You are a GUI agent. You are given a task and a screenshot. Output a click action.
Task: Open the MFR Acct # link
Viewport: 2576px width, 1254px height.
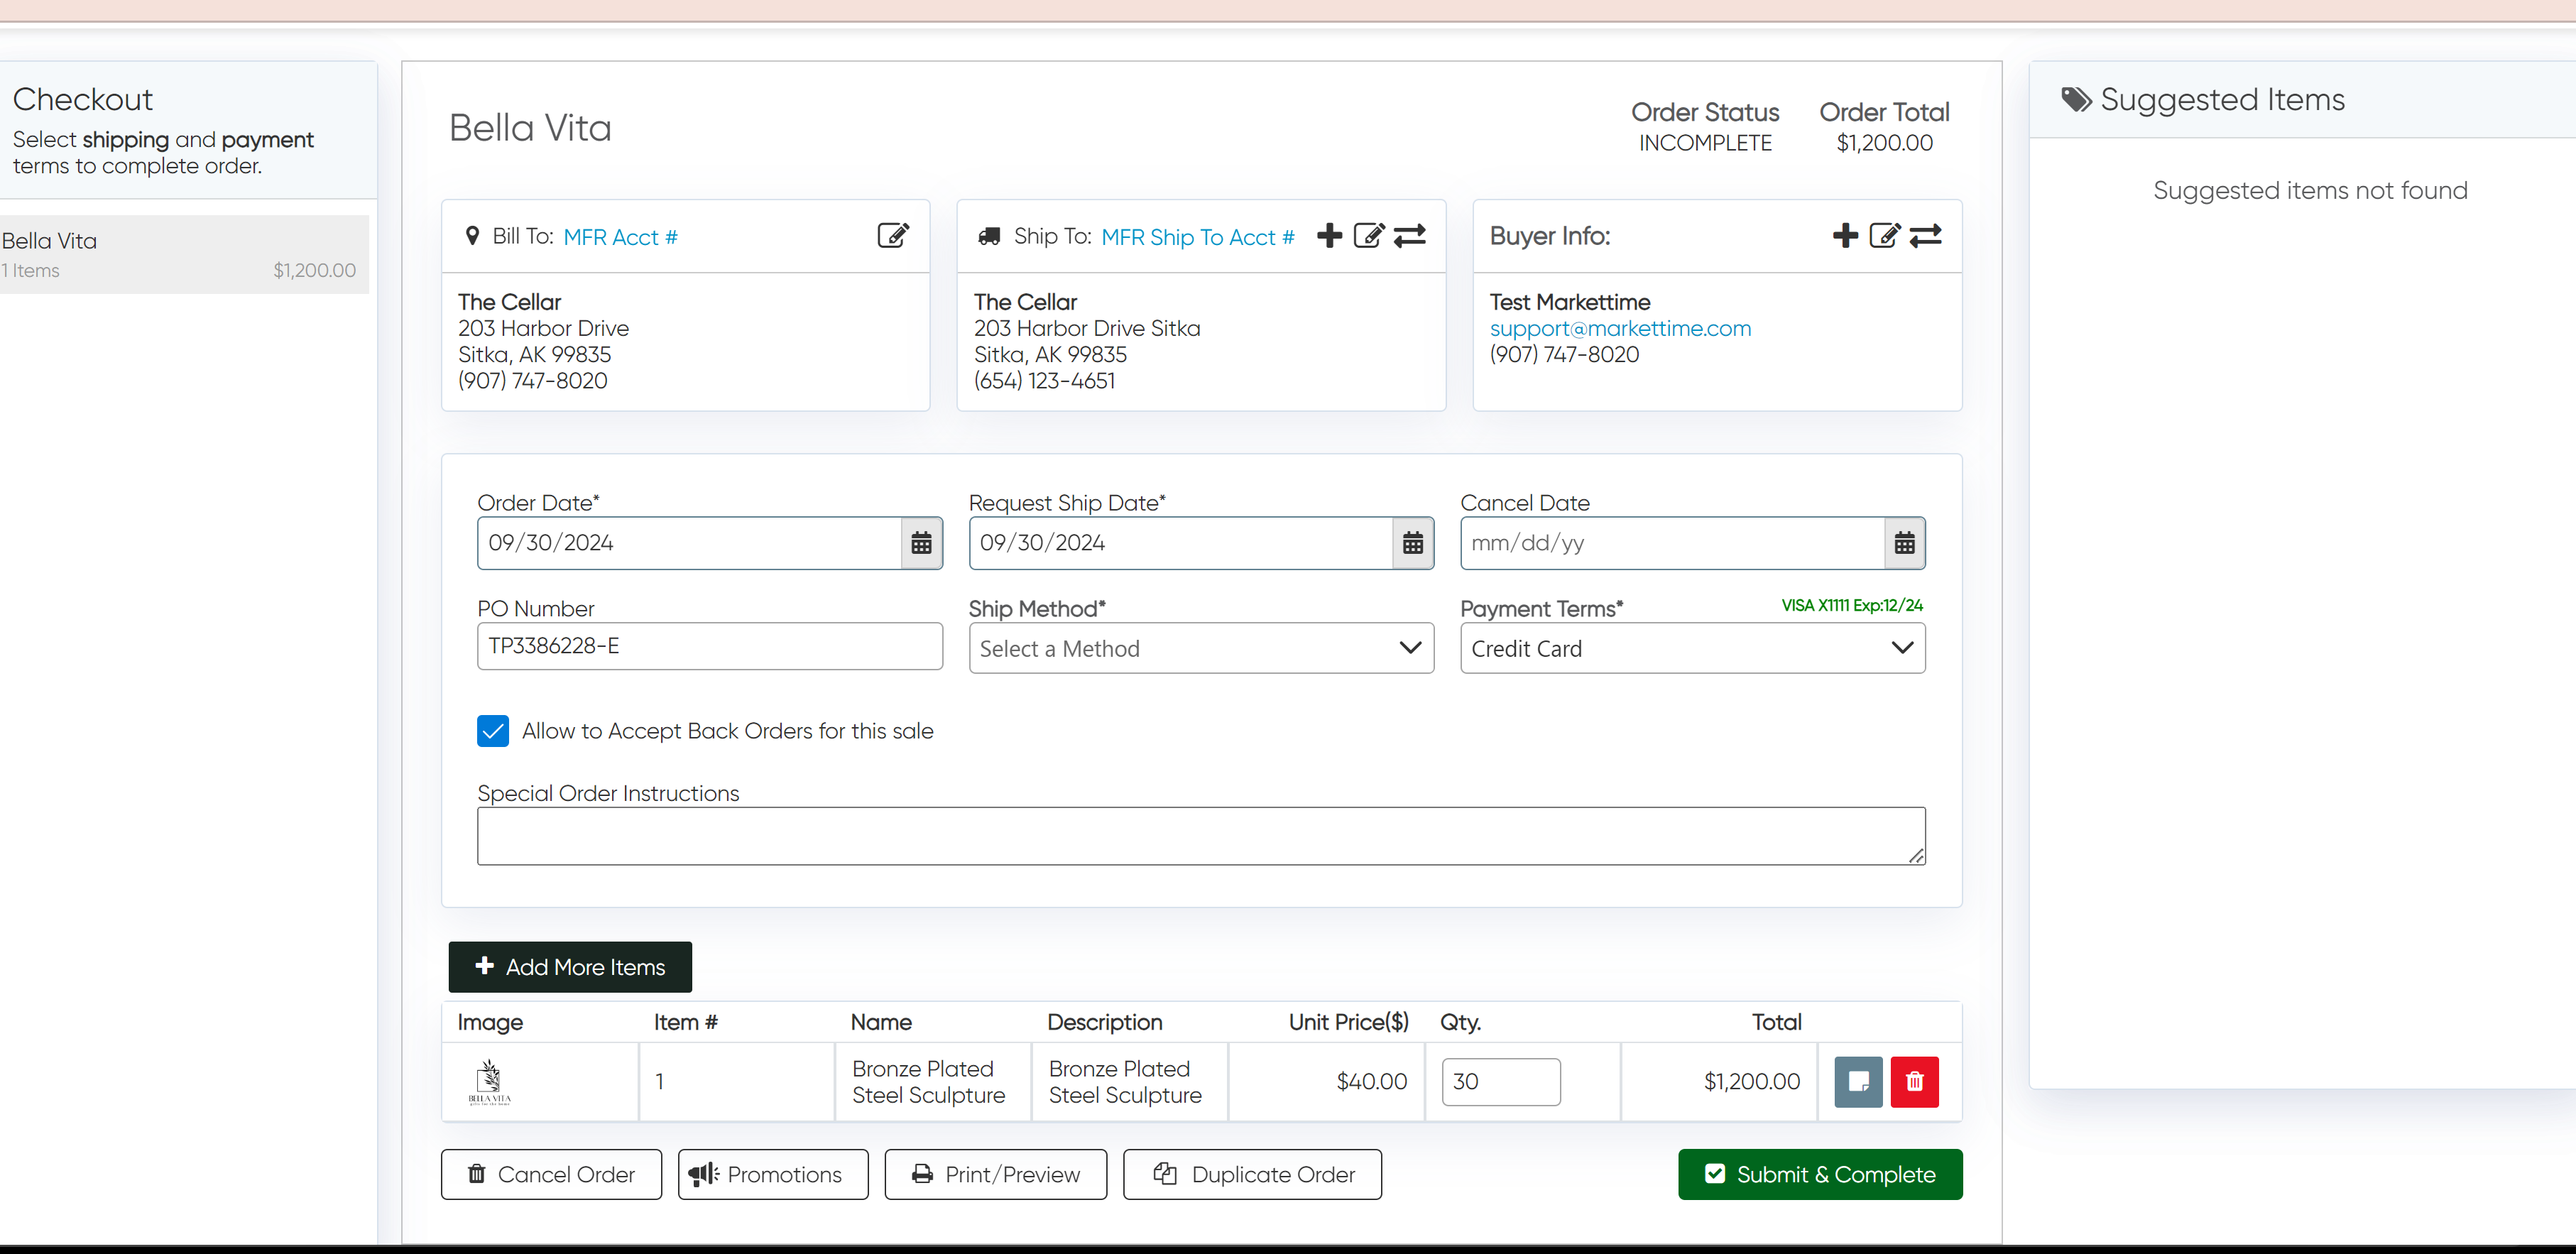pos(621,237)
